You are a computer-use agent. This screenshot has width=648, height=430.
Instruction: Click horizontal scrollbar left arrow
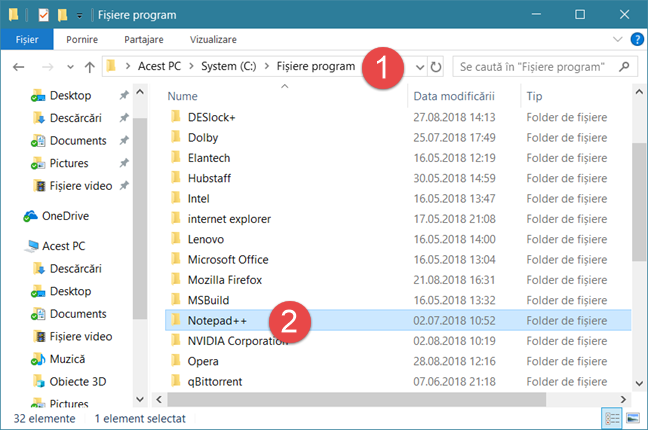pyautogui.click(x=159, y=399)
